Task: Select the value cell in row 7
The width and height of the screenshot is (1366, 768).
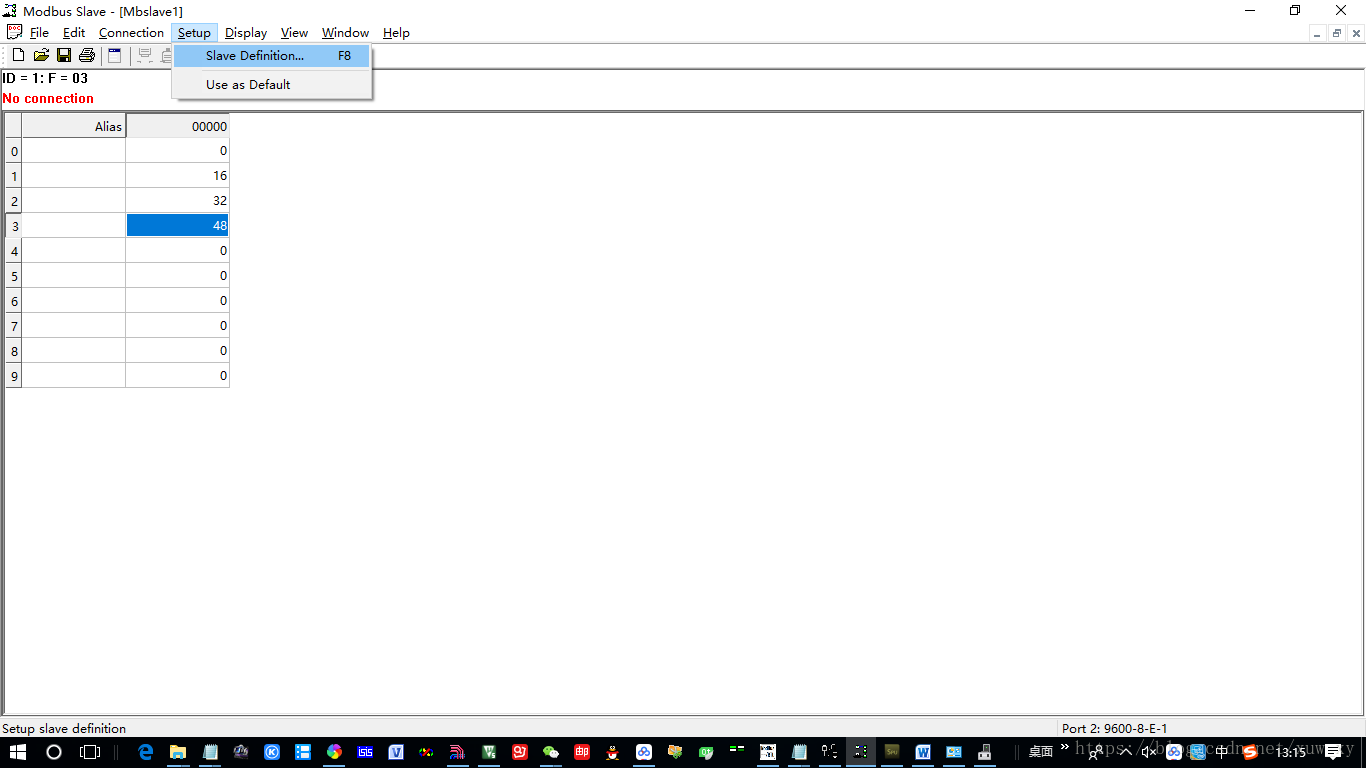Action: coord(178,326)
